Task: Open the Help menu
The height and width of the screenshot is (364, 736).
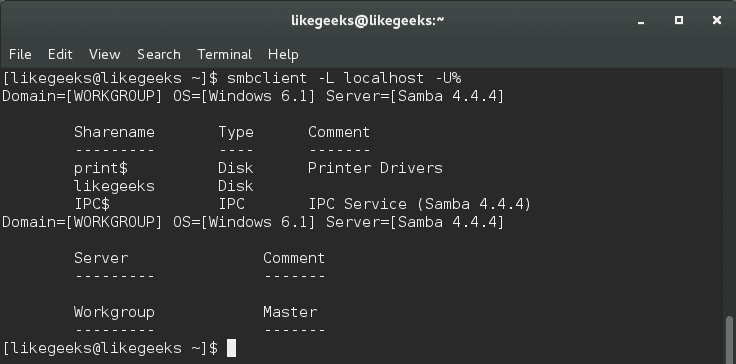Action: click(283, 54)
